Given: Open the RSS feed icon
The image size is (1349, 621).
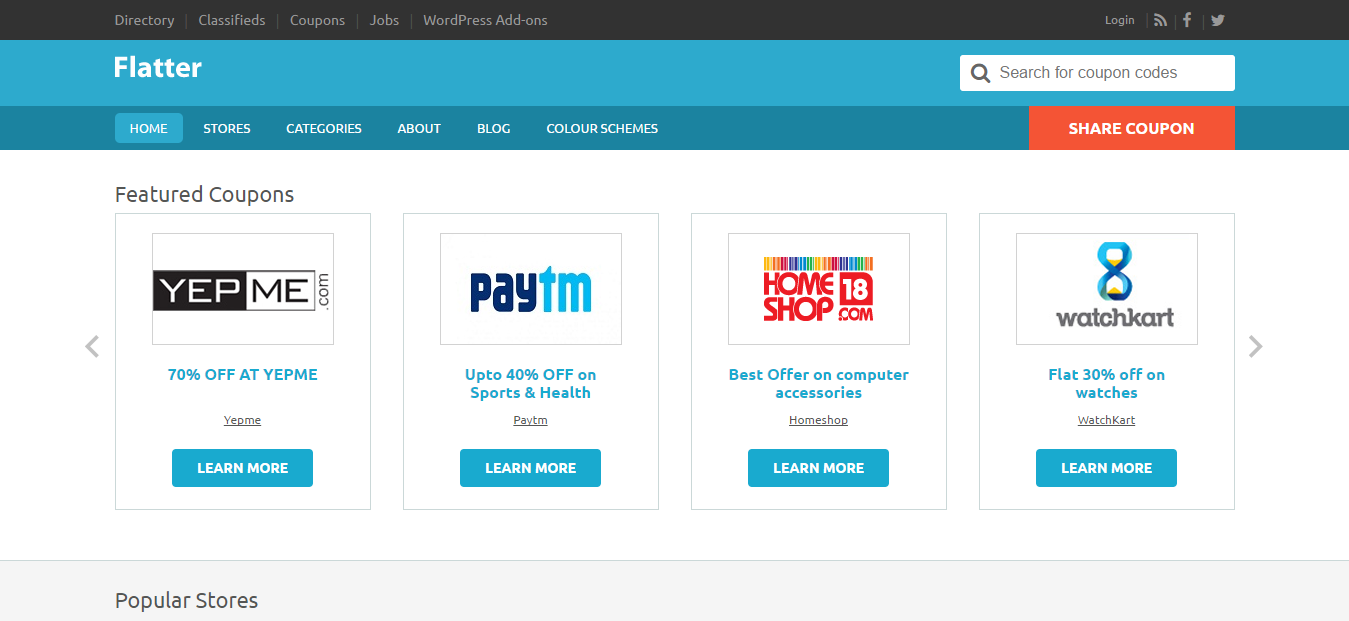Looking at the screenshot, I should 1160,20.
